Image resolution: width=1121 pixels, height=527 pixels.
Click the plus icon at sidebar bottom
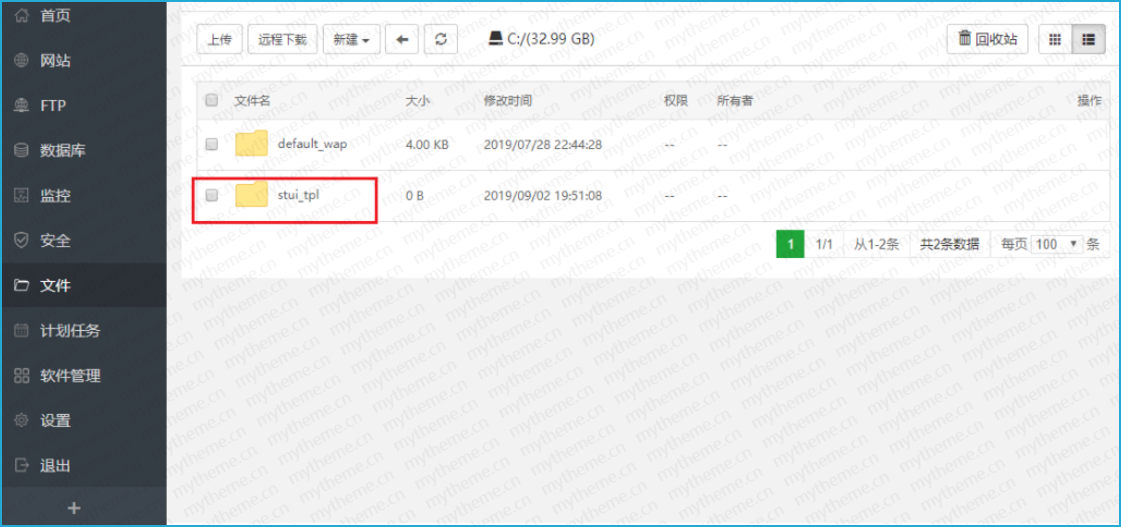pyautogui.click(x=74, y=508)
